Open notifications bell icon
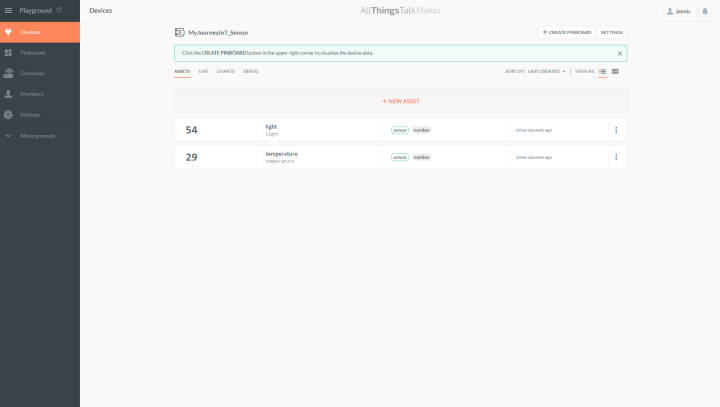Viewport: 720px width, 407px height. 705,11
